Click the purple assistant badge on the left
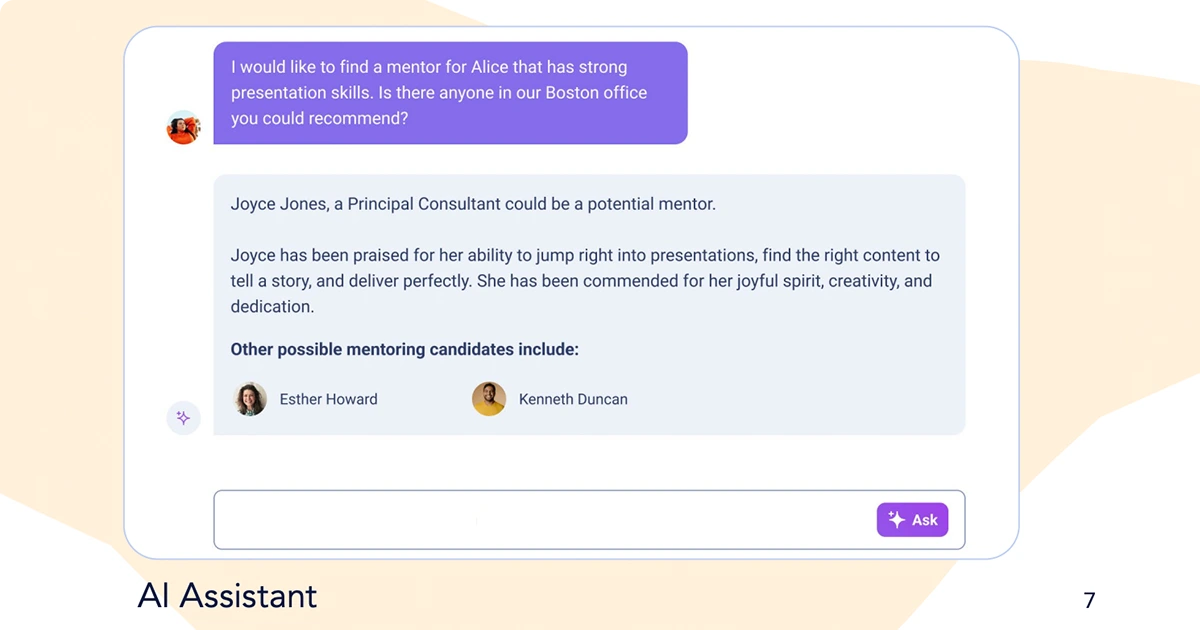Viewport: 1200px width, 630px height. [x=183, y=417]
